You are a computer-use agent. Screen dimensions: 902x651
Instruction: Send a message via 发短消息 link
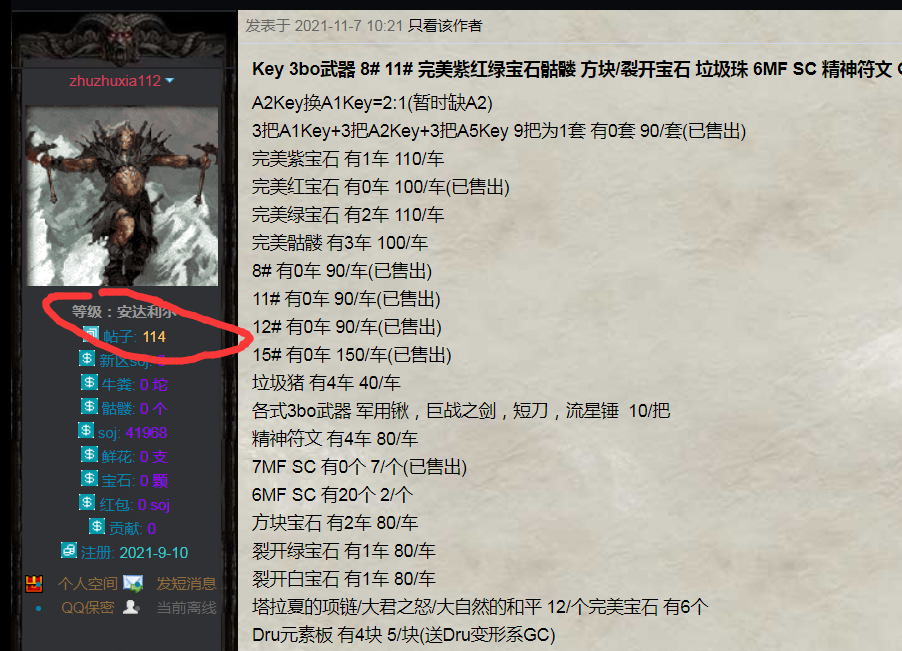(186, 584)
